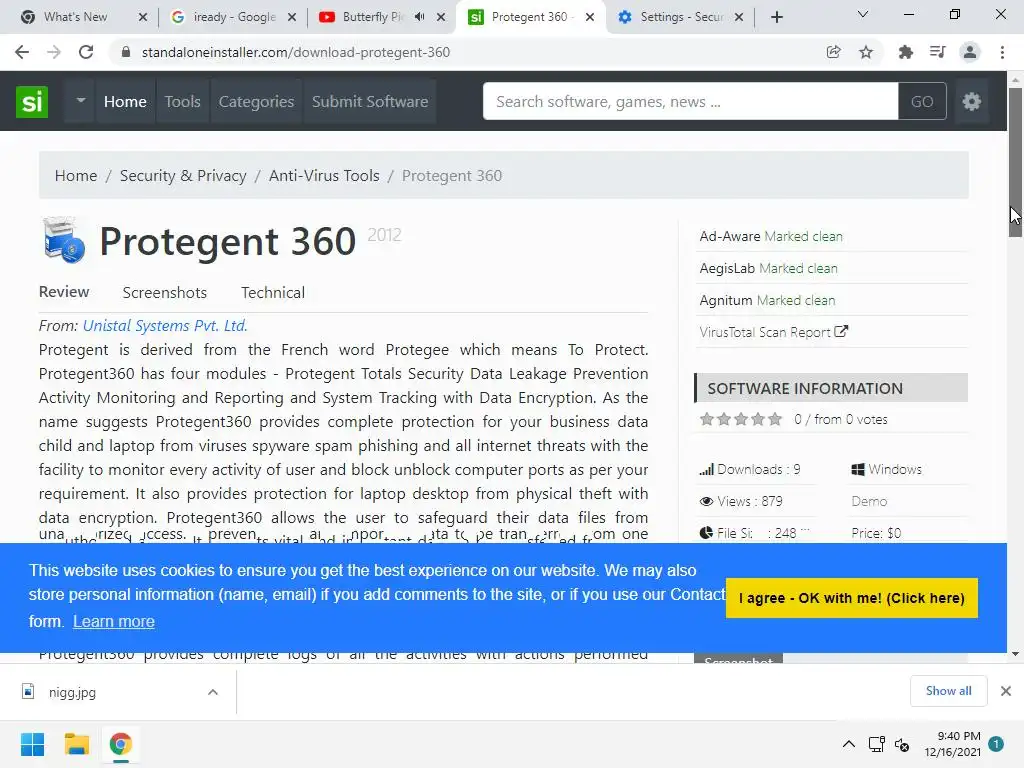Image resolution: width=1024 pixels, height=768 pixels.
Task: Select the Review tab
Action: click(64, 292)
